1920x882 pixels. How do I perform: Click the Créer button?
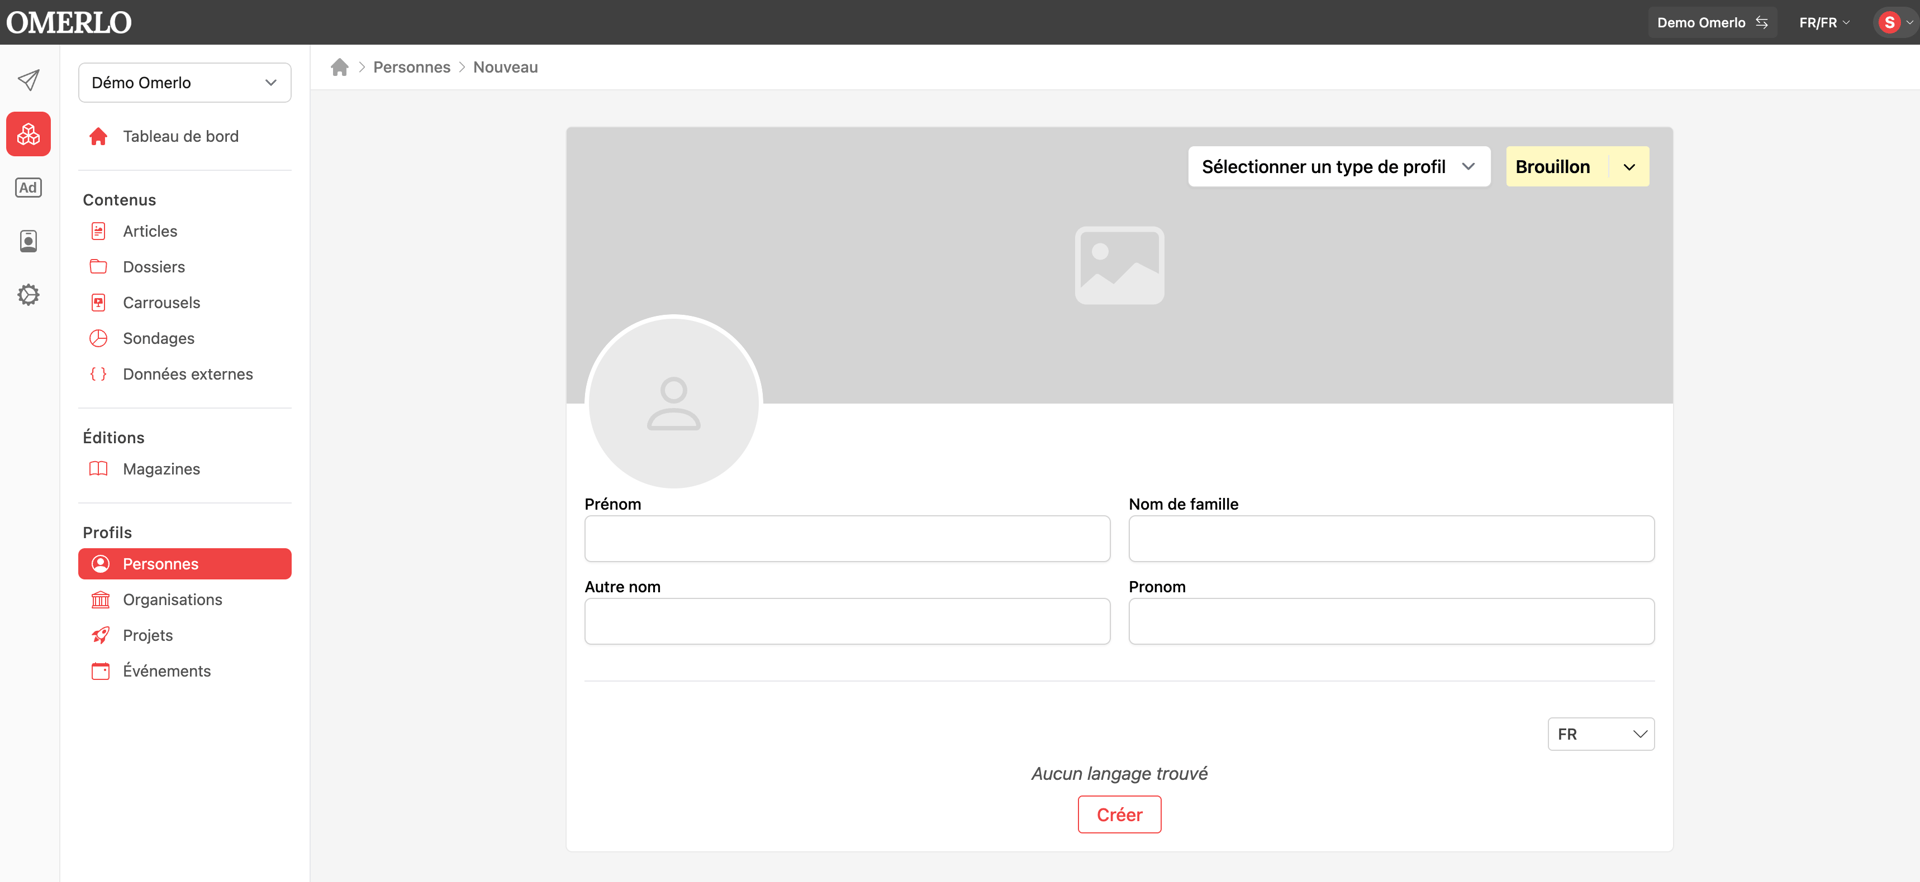point(1119,815)
